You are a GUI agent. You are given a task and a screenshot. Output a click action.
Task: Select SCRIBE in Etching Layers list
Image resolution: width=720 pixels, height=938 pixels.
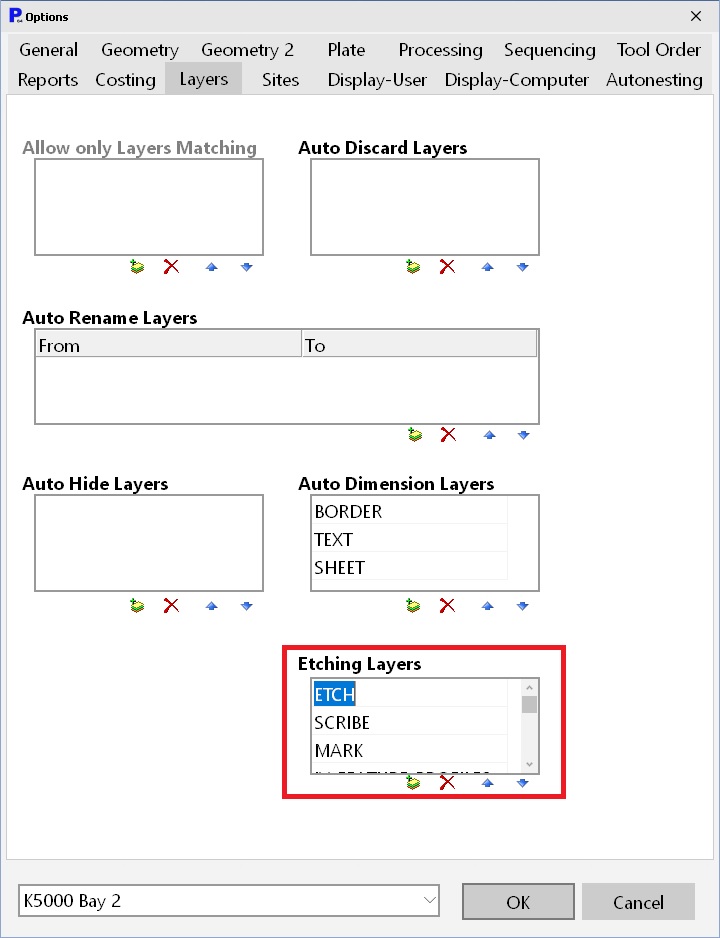click(410, 723)
